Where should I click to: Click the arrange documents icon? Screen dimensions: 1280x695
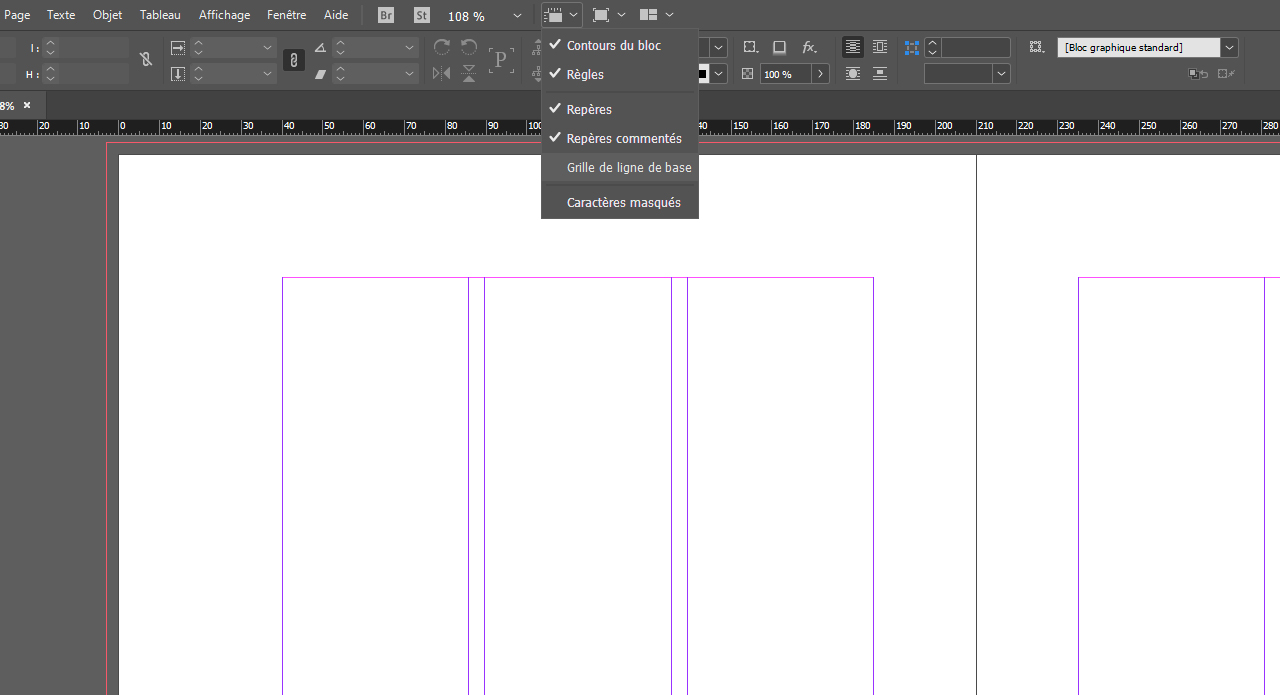(x=649, y=15)
